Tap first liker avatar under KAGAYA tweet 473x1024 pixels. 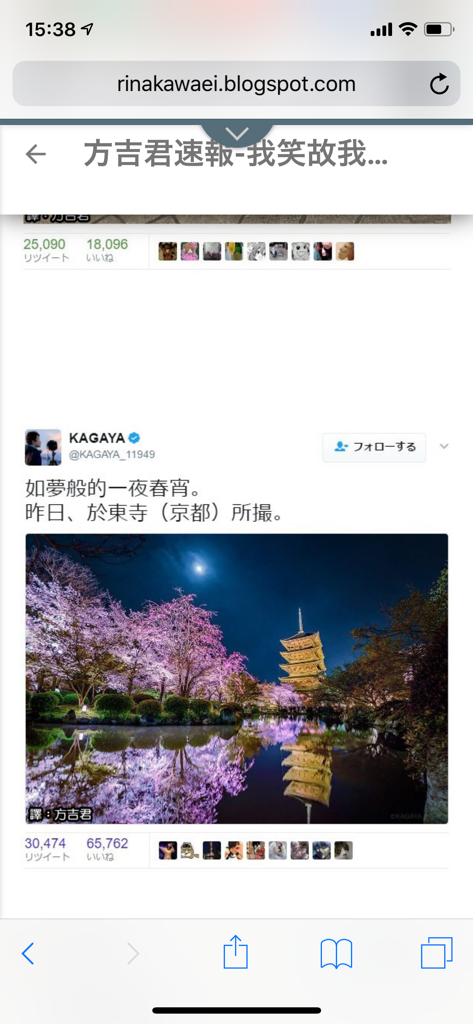pos(168,850)
